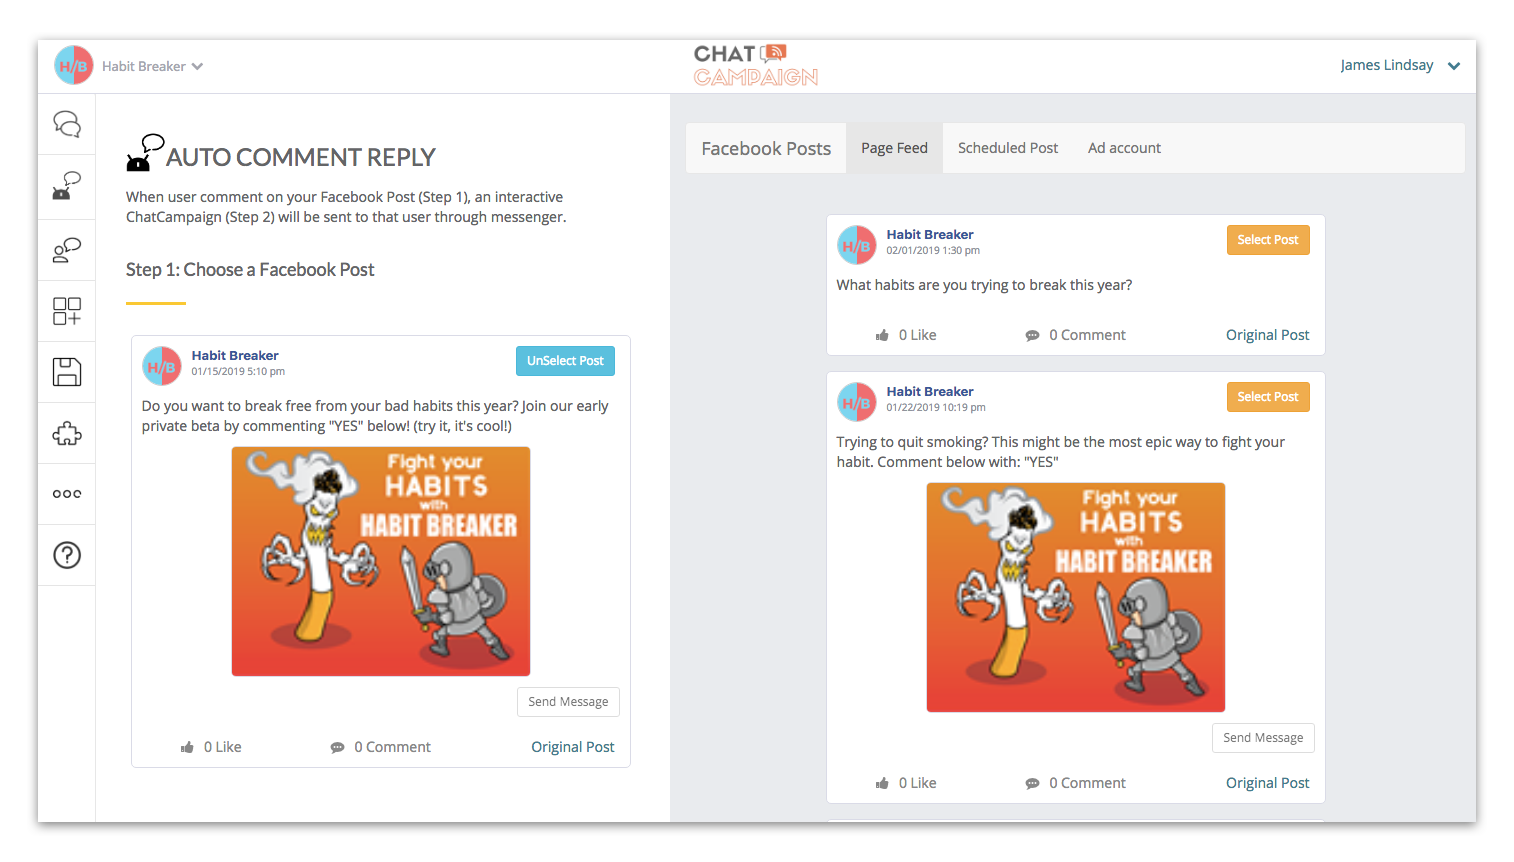This screenshot has width=1514, height=862.
Task: Click H/B avatar on the 01/22/2019 post
Action: click(x=857, y=402)
